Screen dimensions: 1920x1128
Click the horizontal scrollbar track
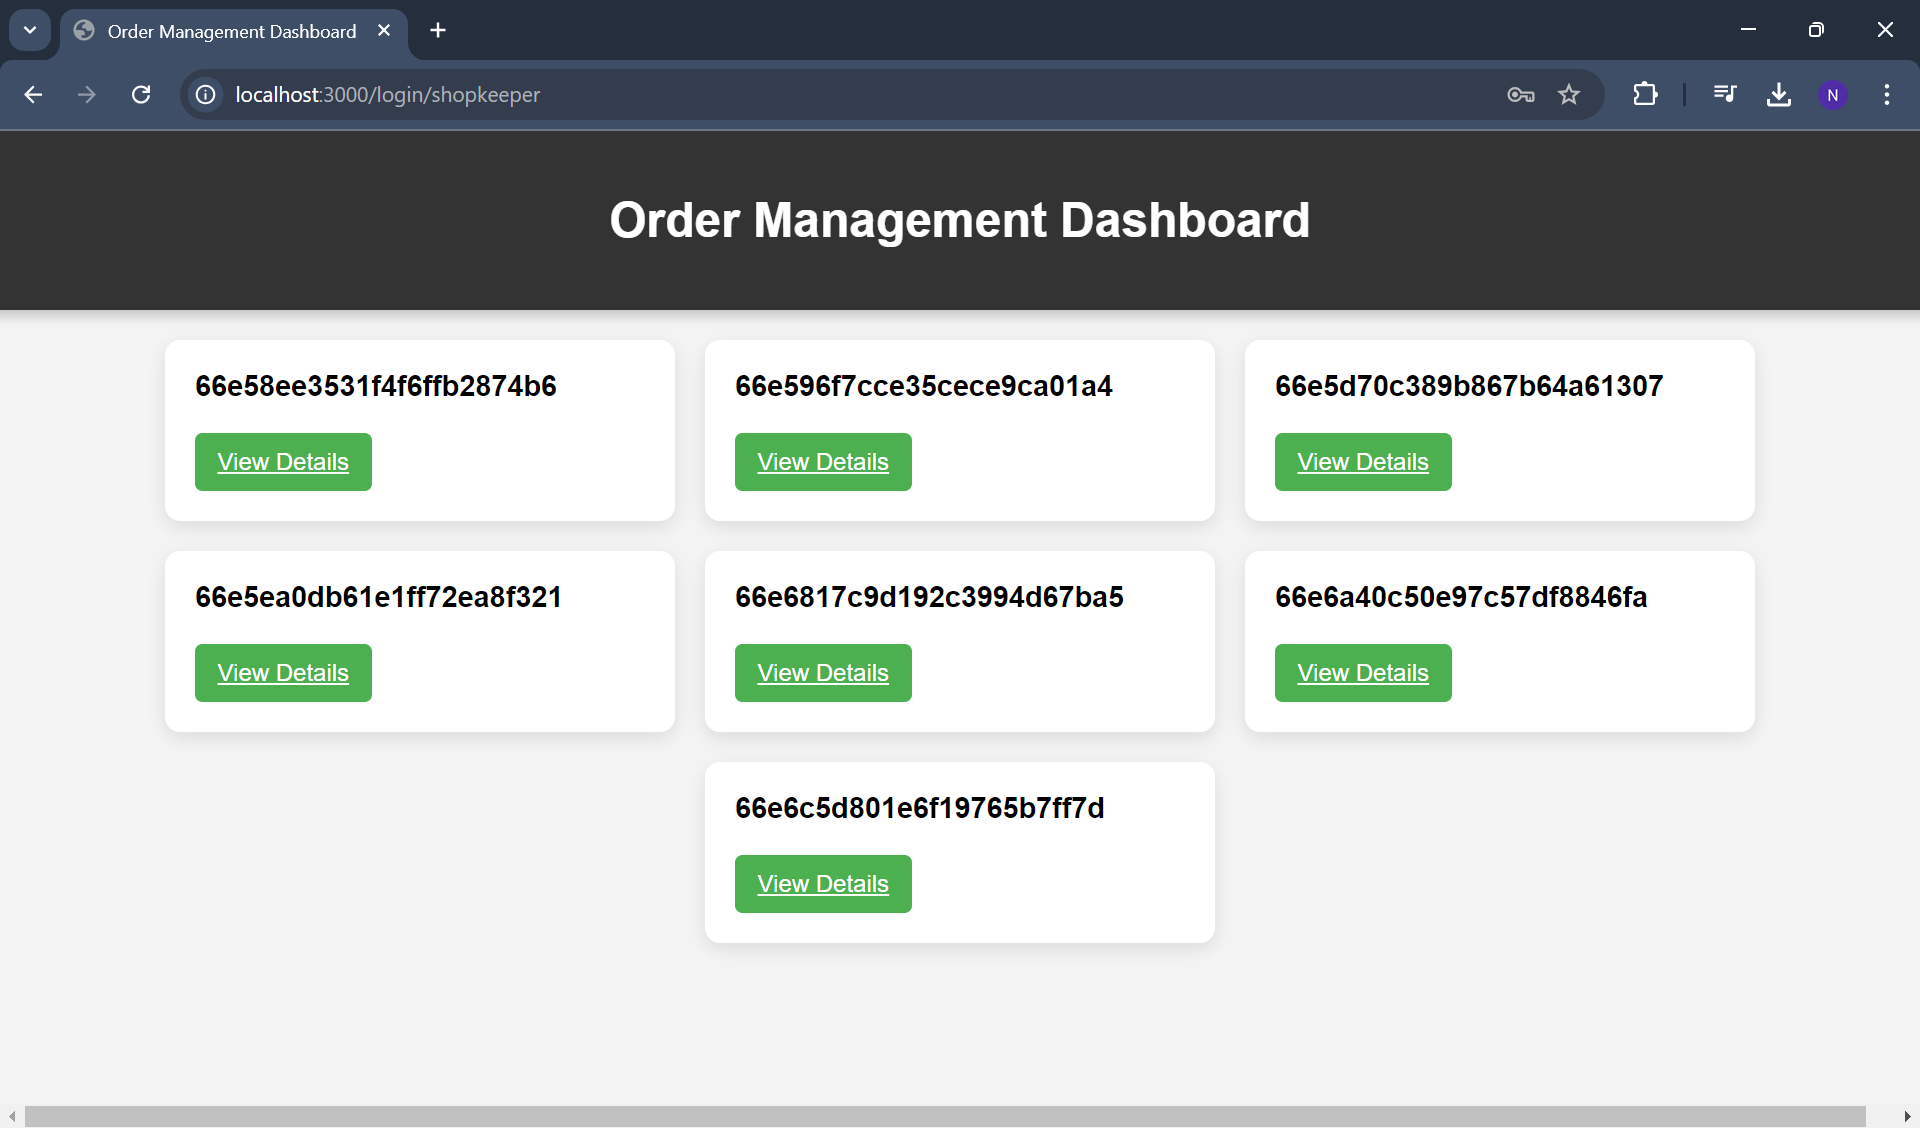[x=1884, y=1116]
